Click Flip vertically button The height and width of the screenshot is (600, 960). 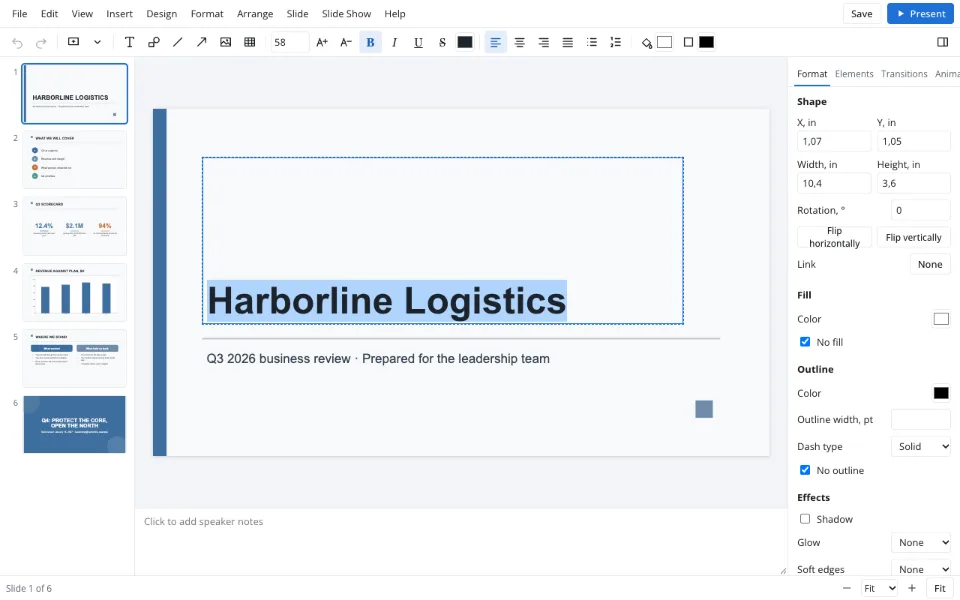[913, 237]
